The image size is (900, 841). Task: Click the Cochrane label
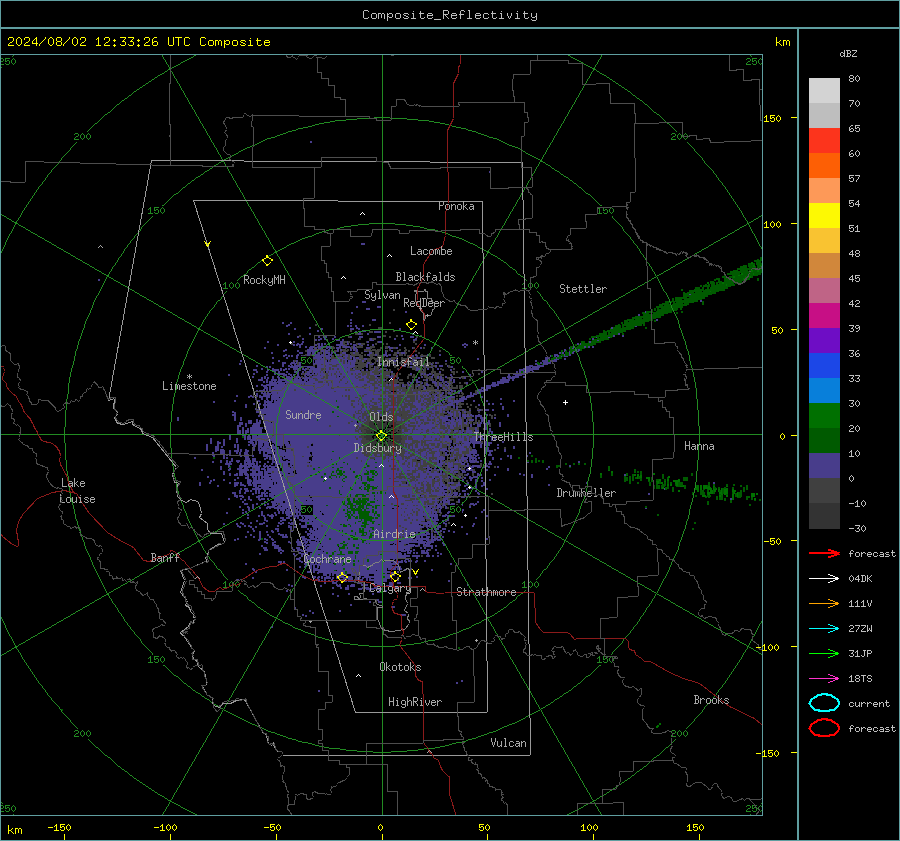(327, 559)
